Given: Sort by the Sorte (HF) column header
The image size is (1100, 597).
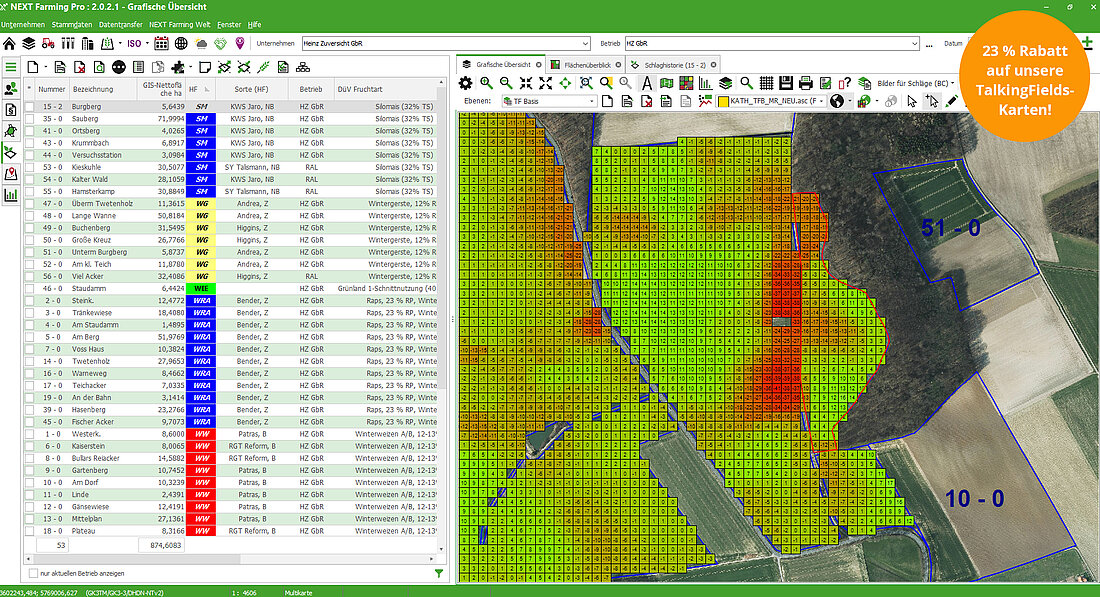Looking at the screenshot, I should click(251, 89).
